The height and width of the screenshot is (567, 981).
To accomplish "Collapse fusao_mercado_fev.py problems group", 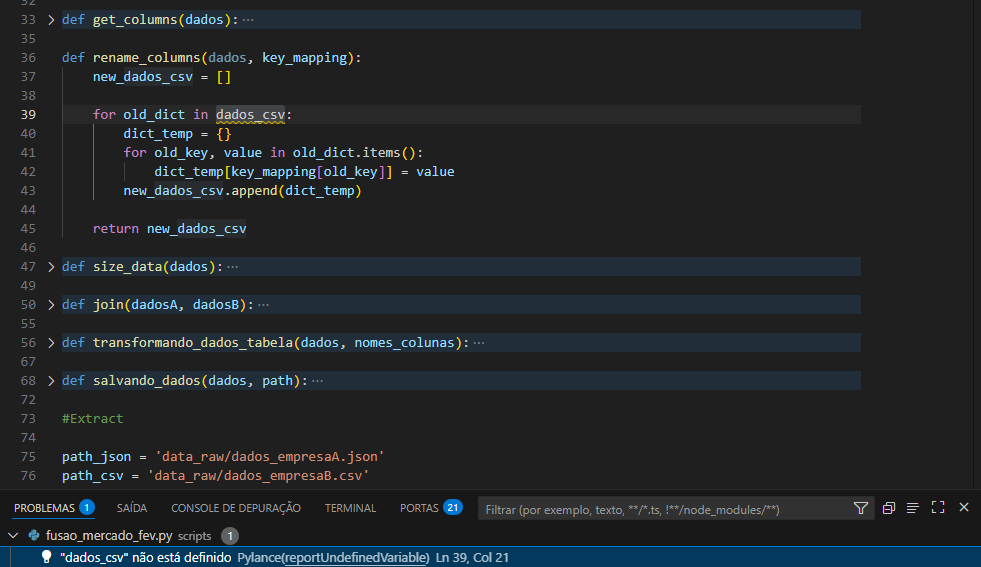I will click(x=13, y=536).
